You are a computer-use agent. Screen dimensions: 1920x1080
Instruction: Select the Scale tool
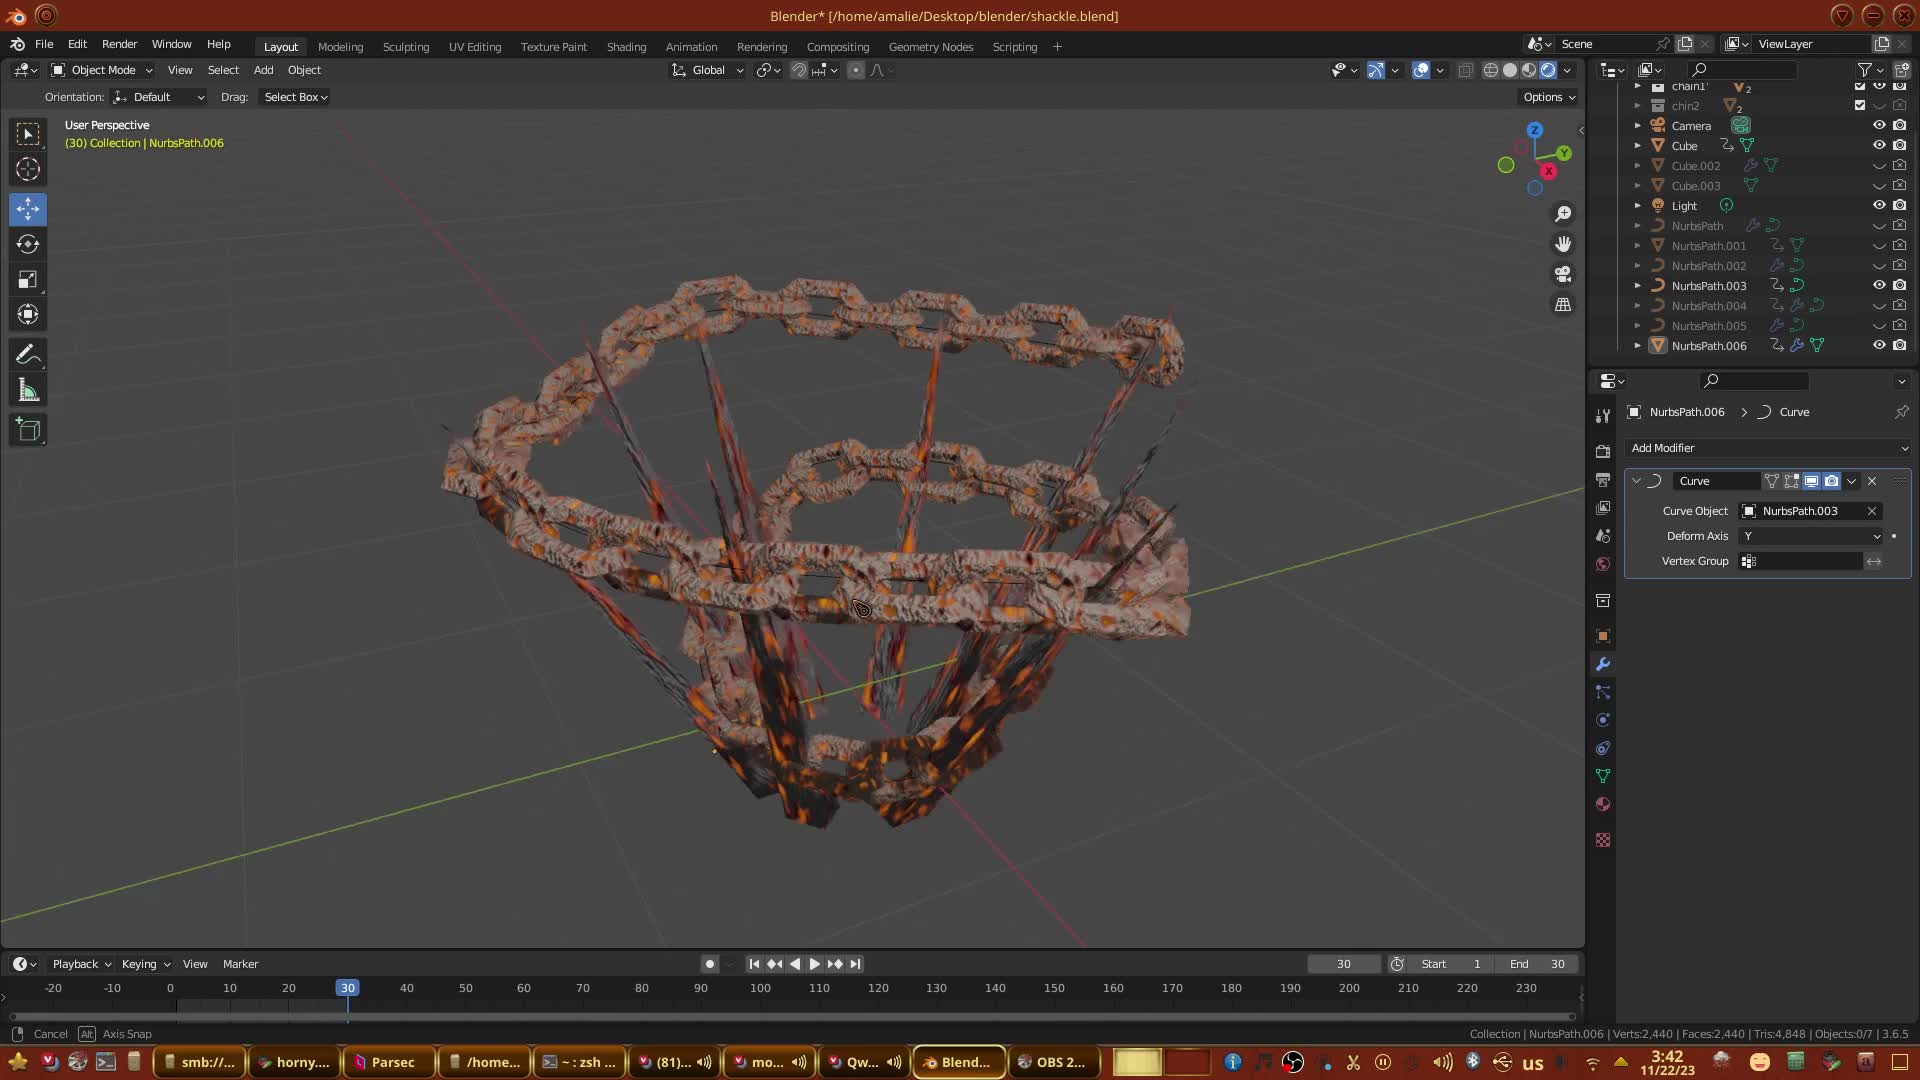tap(28, 280)
